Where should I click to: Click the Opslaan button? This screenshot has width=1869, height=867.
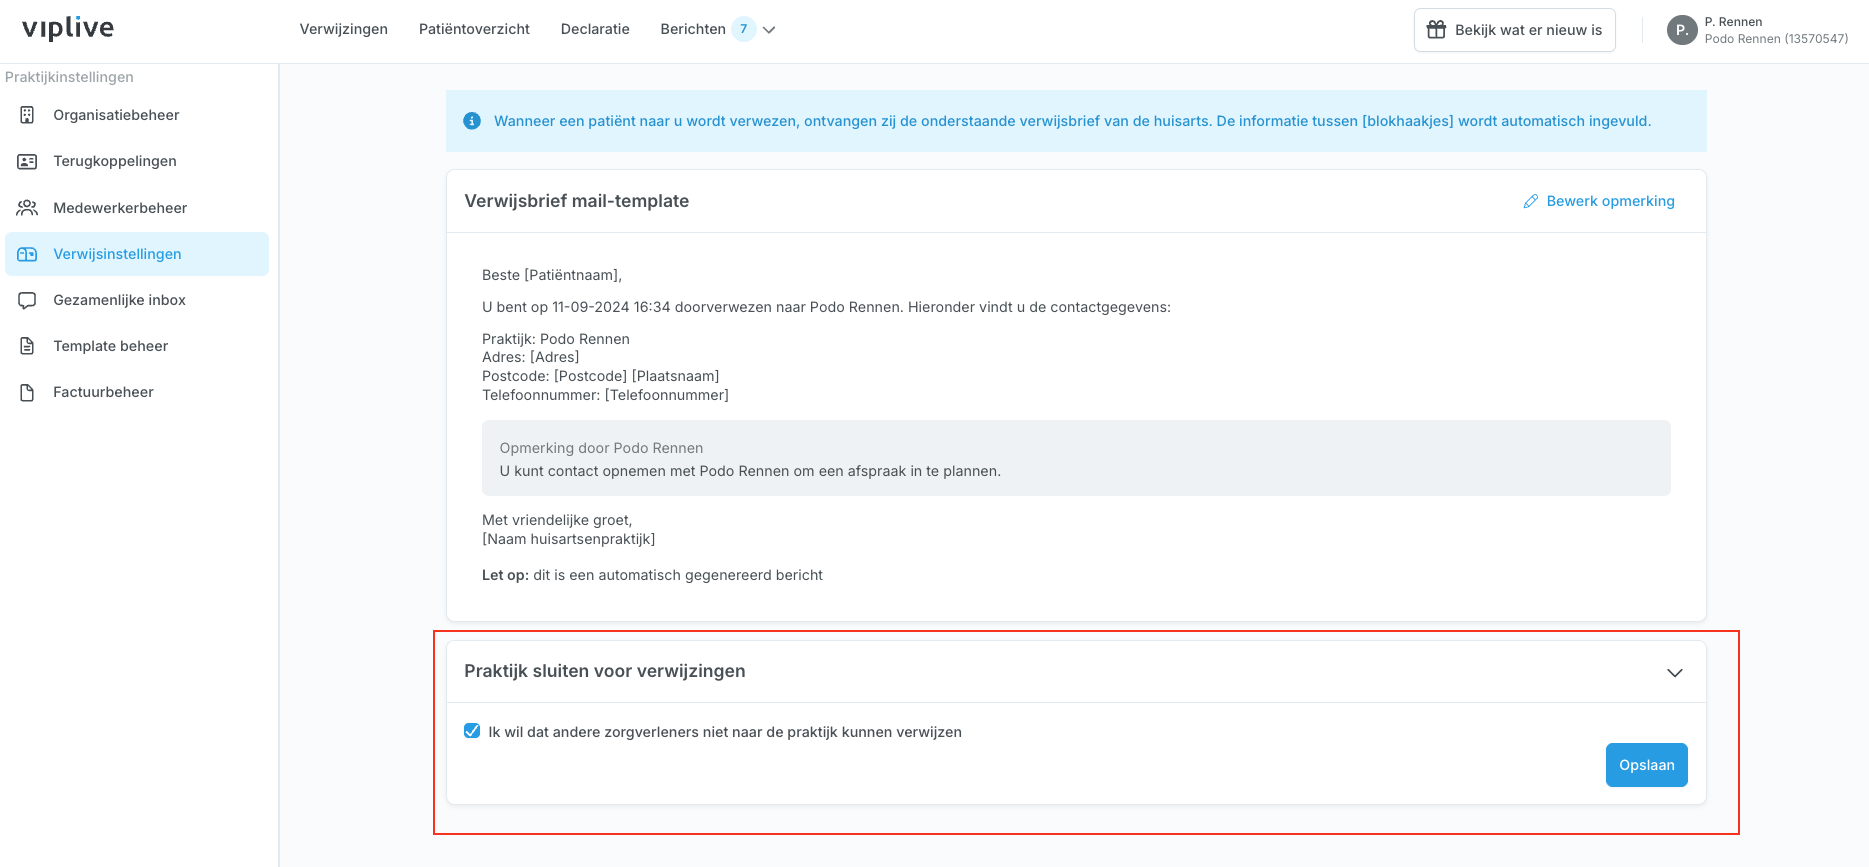click(x=1646, y=765)
